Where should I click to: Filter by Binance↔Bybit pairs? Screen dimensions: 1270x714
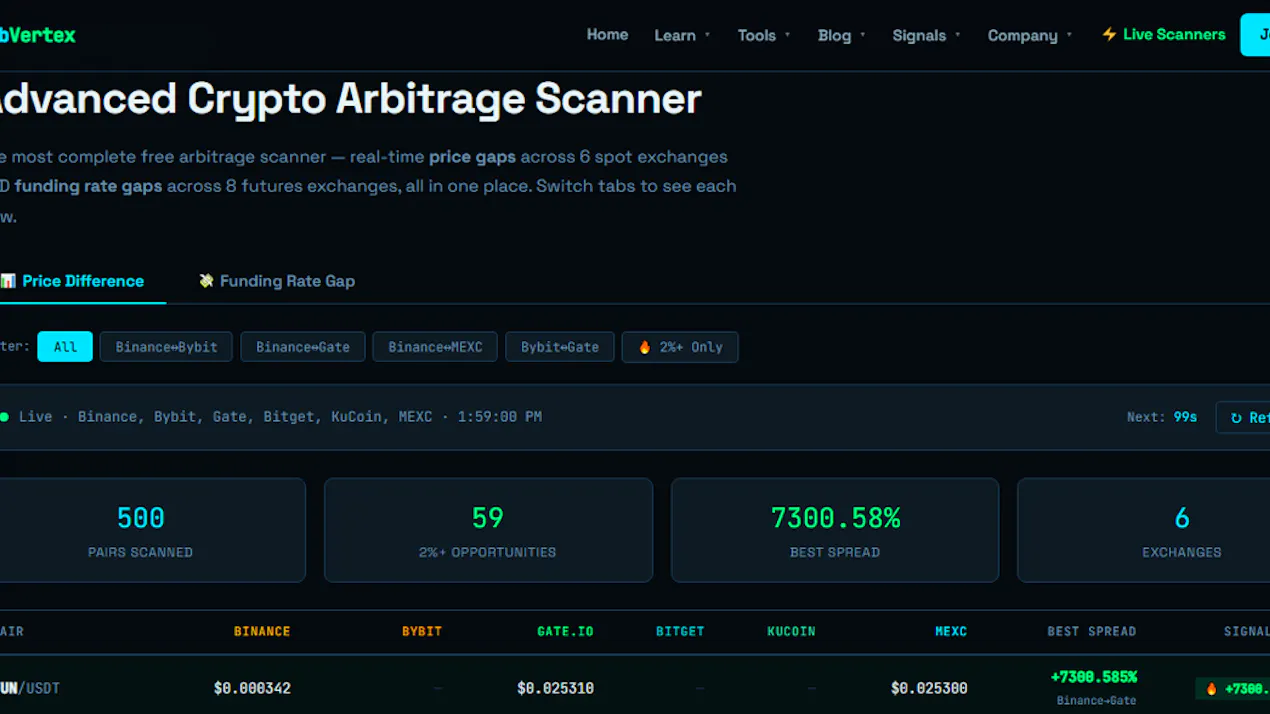tap(166, 347)
